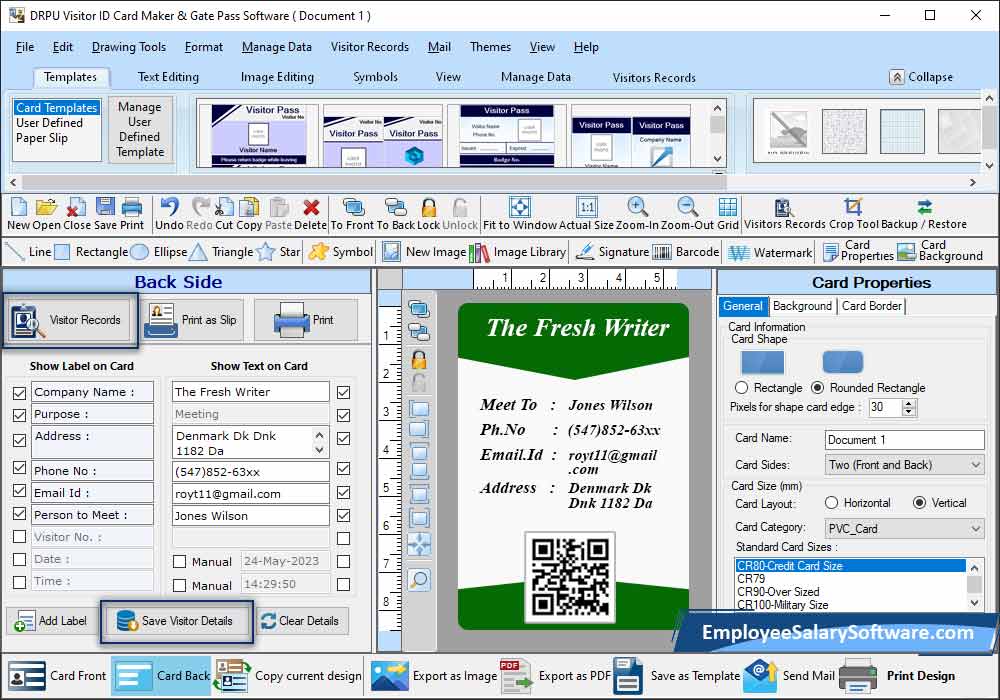The image size is (1000, 700).
Task: Click Export as PDF
Action: 555,676
